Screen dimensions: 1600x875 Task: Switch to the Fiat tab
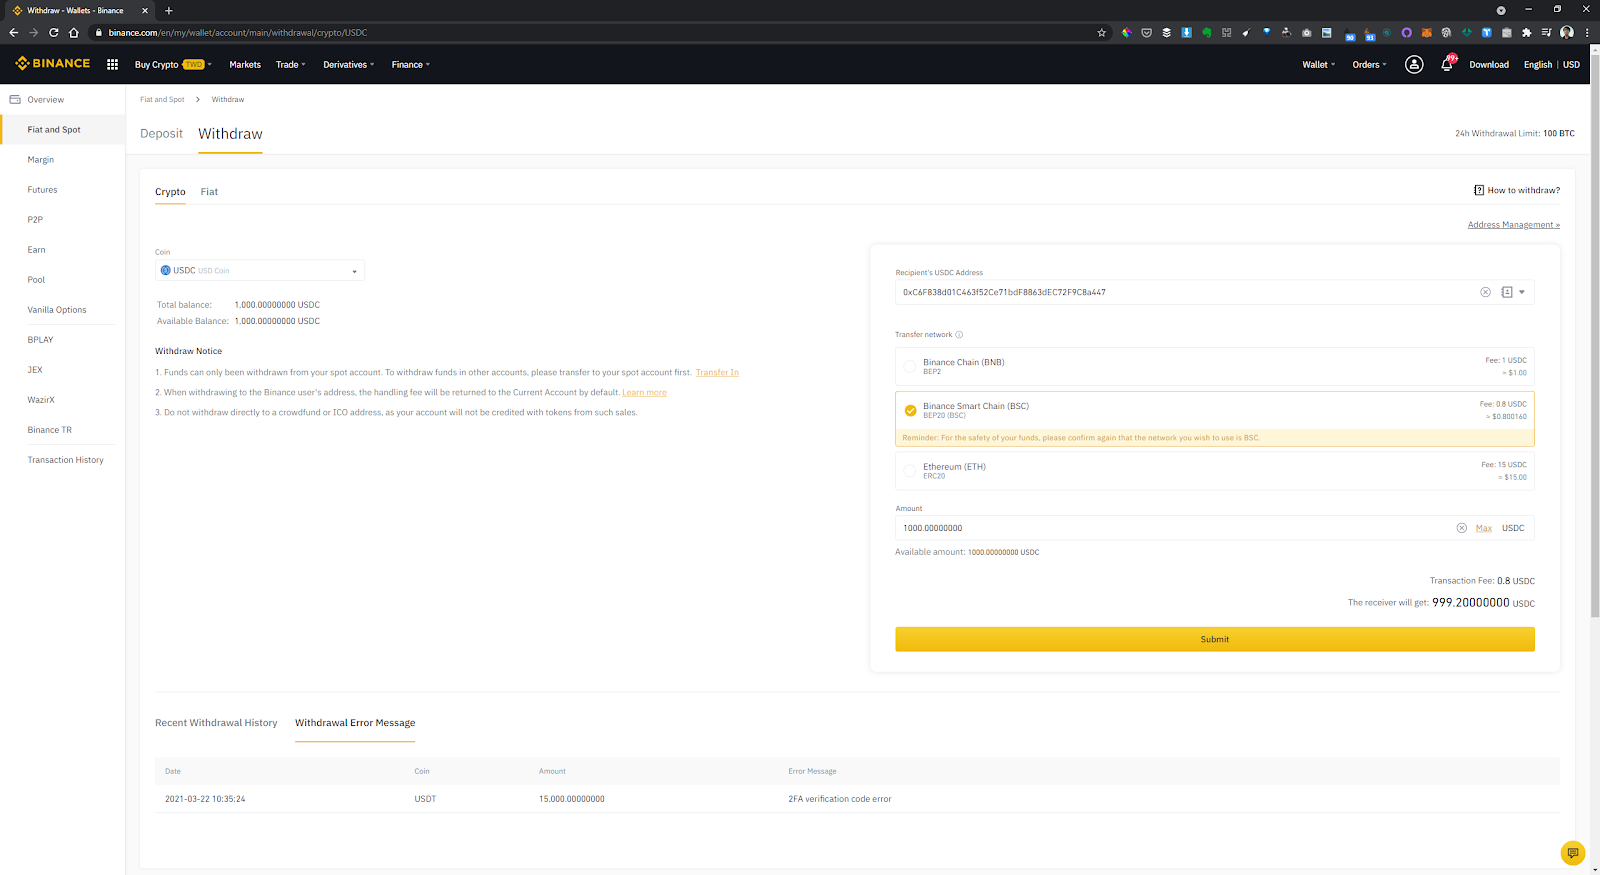(x=209, y=191)
